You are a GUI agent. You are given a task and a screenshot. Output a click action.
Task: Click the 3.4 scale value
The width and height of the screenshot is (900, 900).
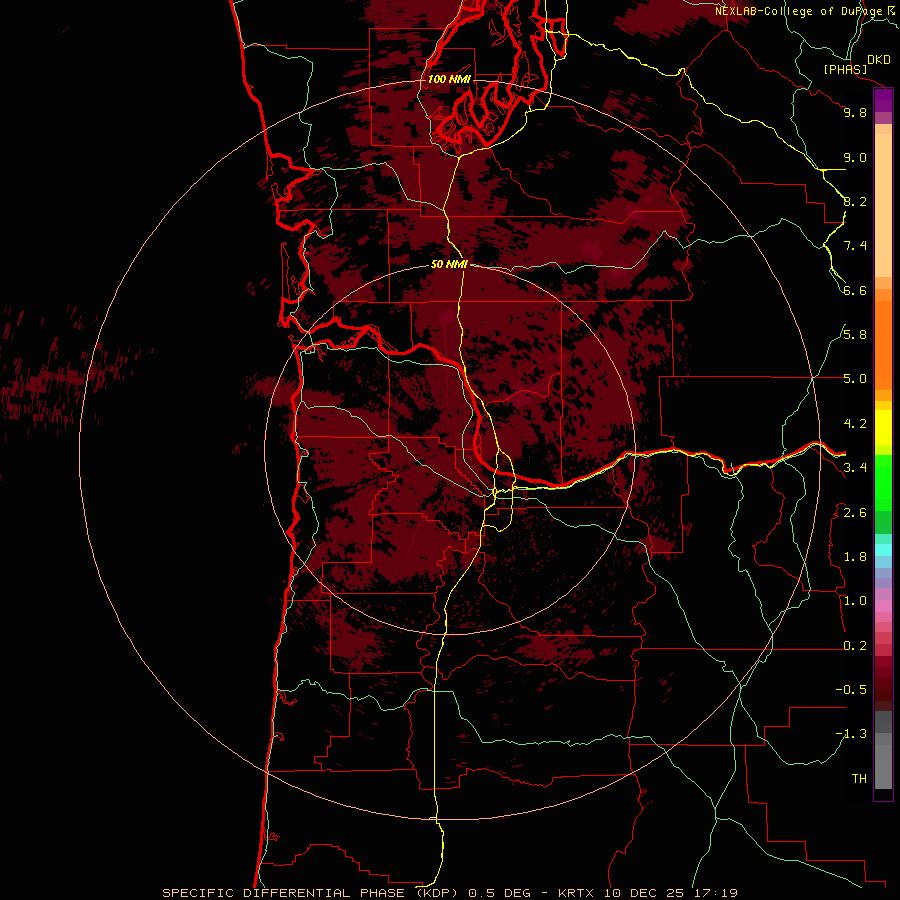pyautogui.click(x=855, y=468)
